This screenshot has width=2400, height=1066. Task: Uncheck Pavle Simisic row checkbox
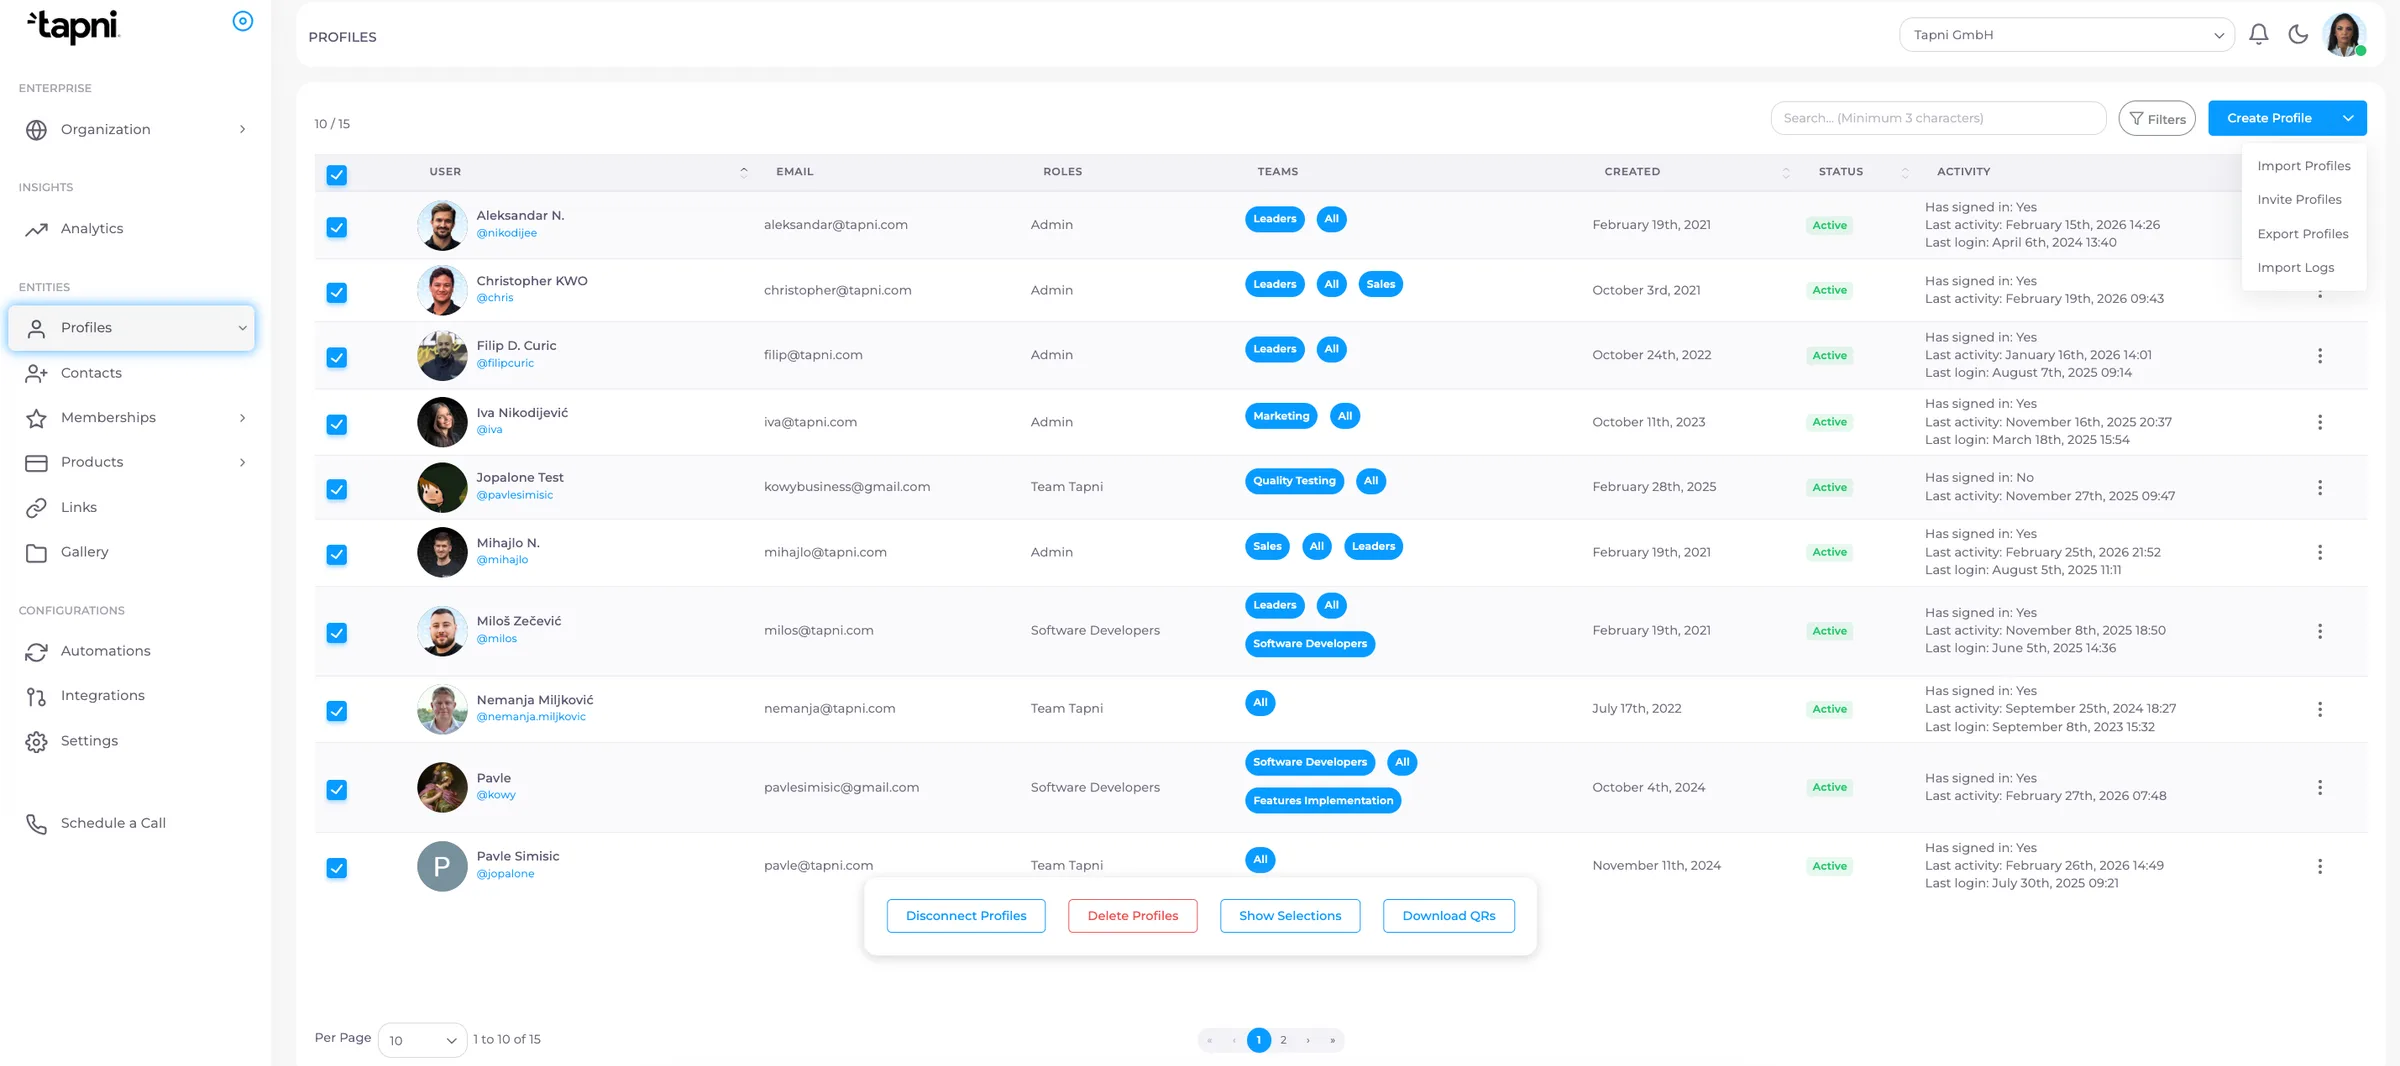point(337,868)
